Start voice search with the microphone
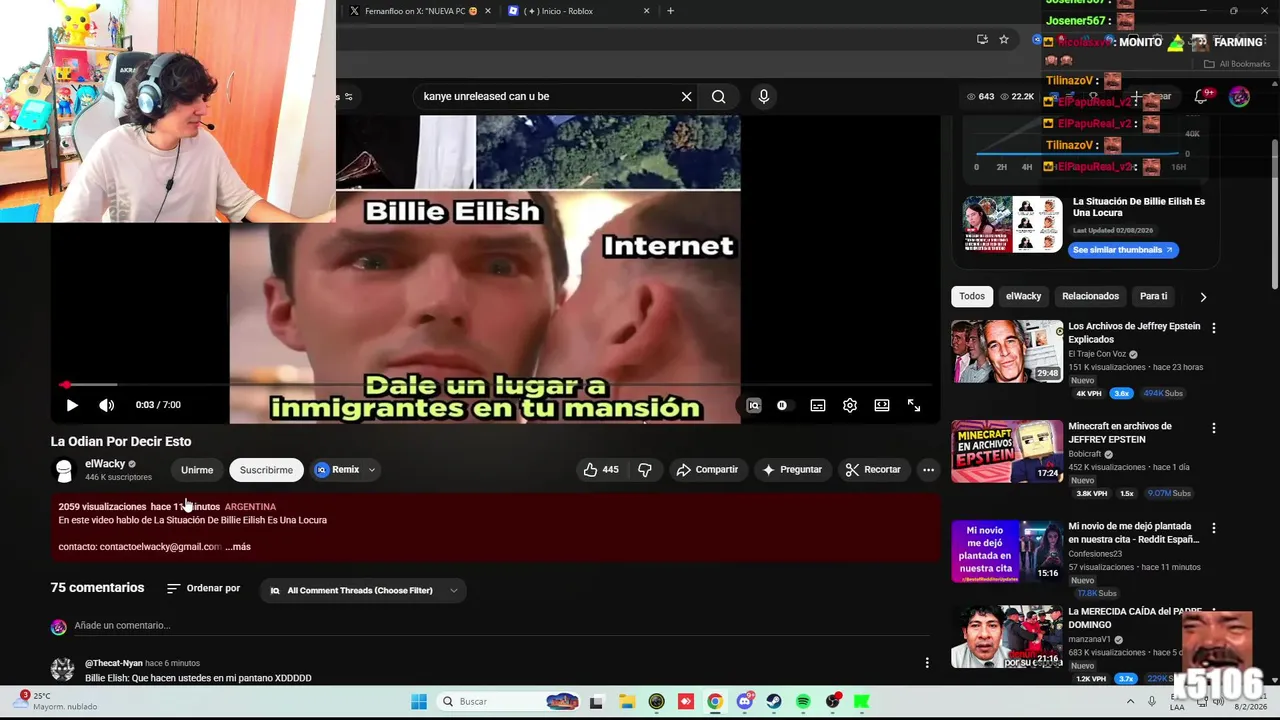This screenshot has height=720, width=1280. 764,97
